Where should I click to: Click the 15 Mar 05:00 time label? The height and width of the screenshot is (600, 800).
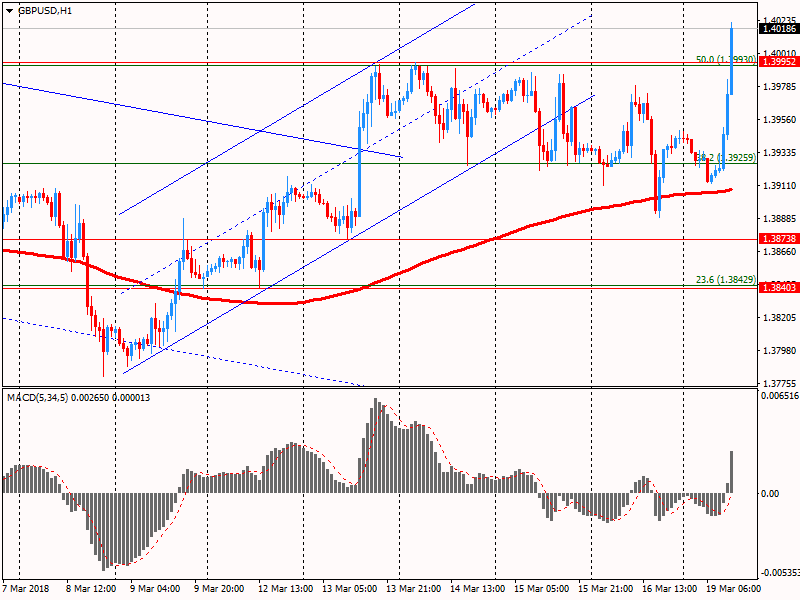542,589
